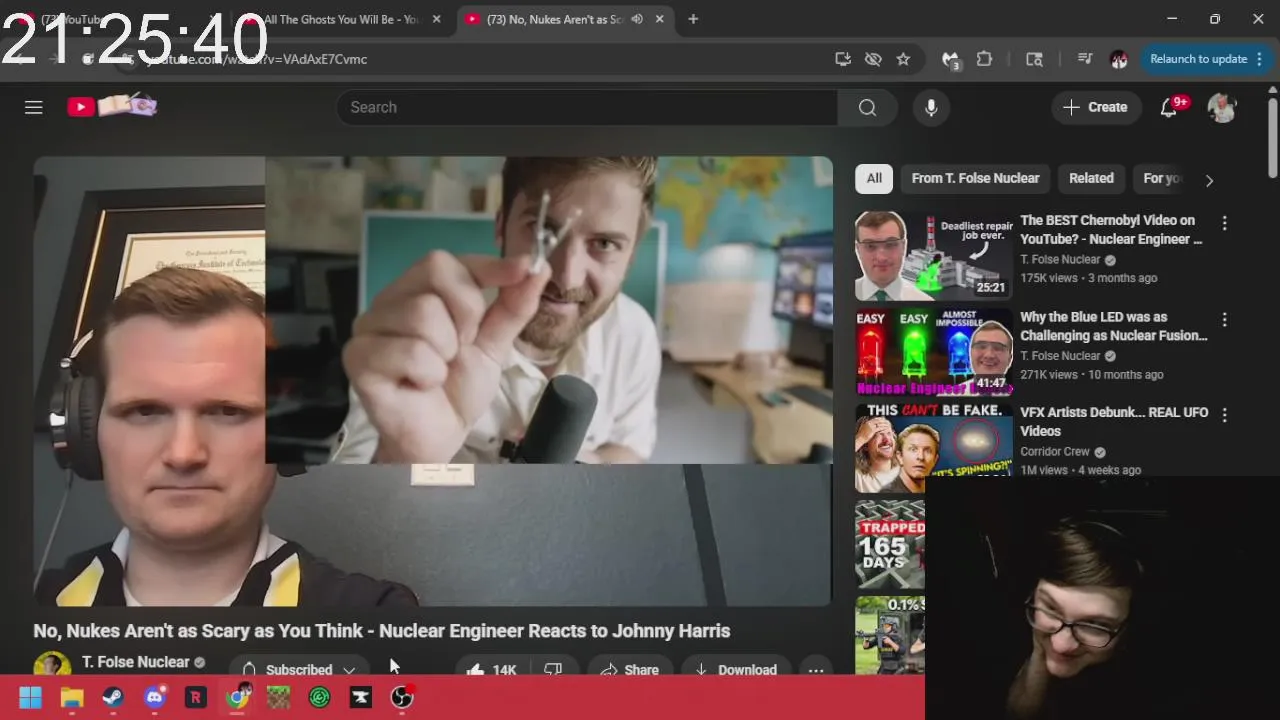
Task: Open Steam from the taskbar
Action: [113, 697]
